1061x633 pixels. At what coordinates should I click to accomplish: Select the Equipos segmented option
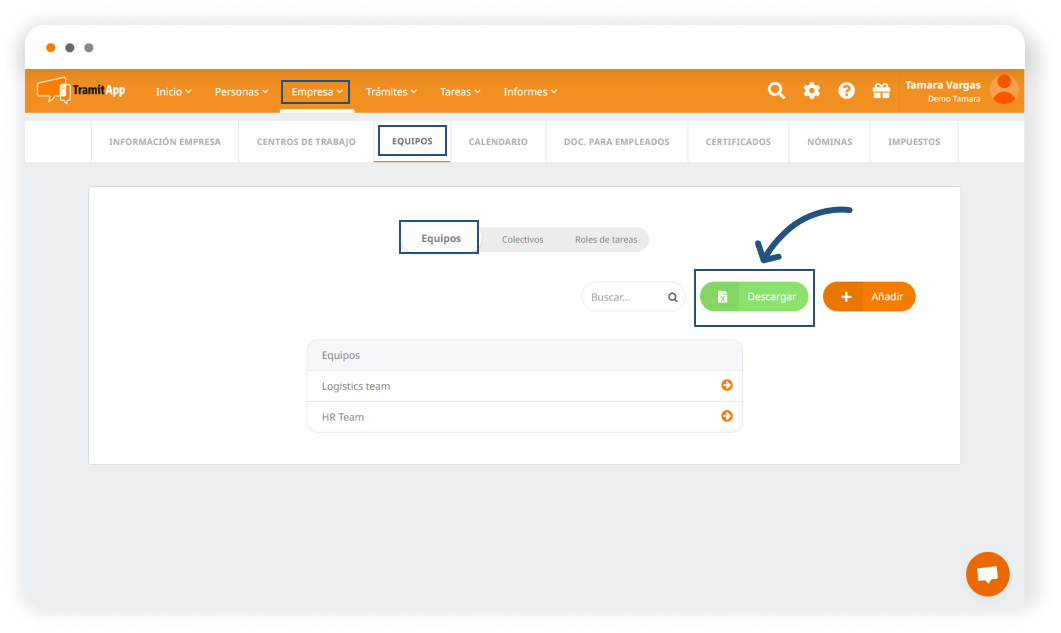[441, 239]
